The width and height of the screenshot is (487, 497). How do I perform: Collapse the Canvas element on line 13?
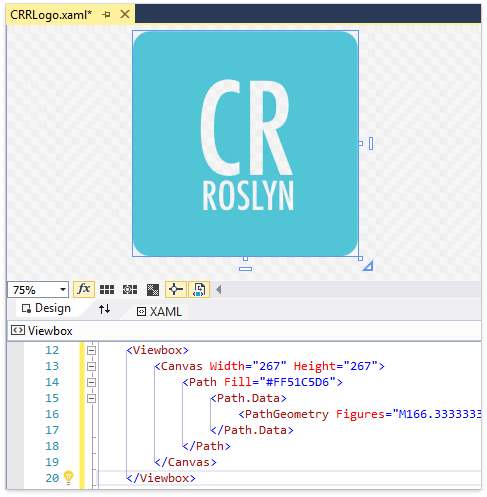(91, 366)
